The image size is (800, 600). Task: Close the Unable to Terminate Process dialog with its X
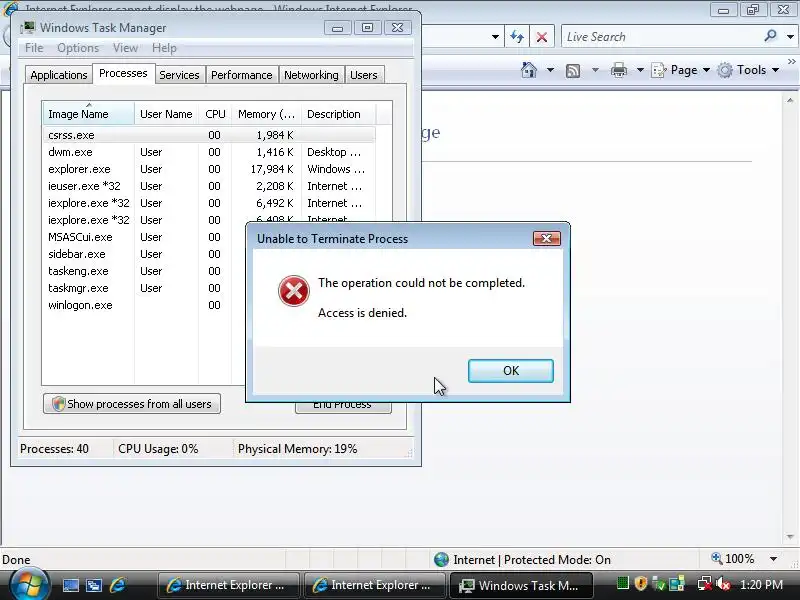pos(546,238)
